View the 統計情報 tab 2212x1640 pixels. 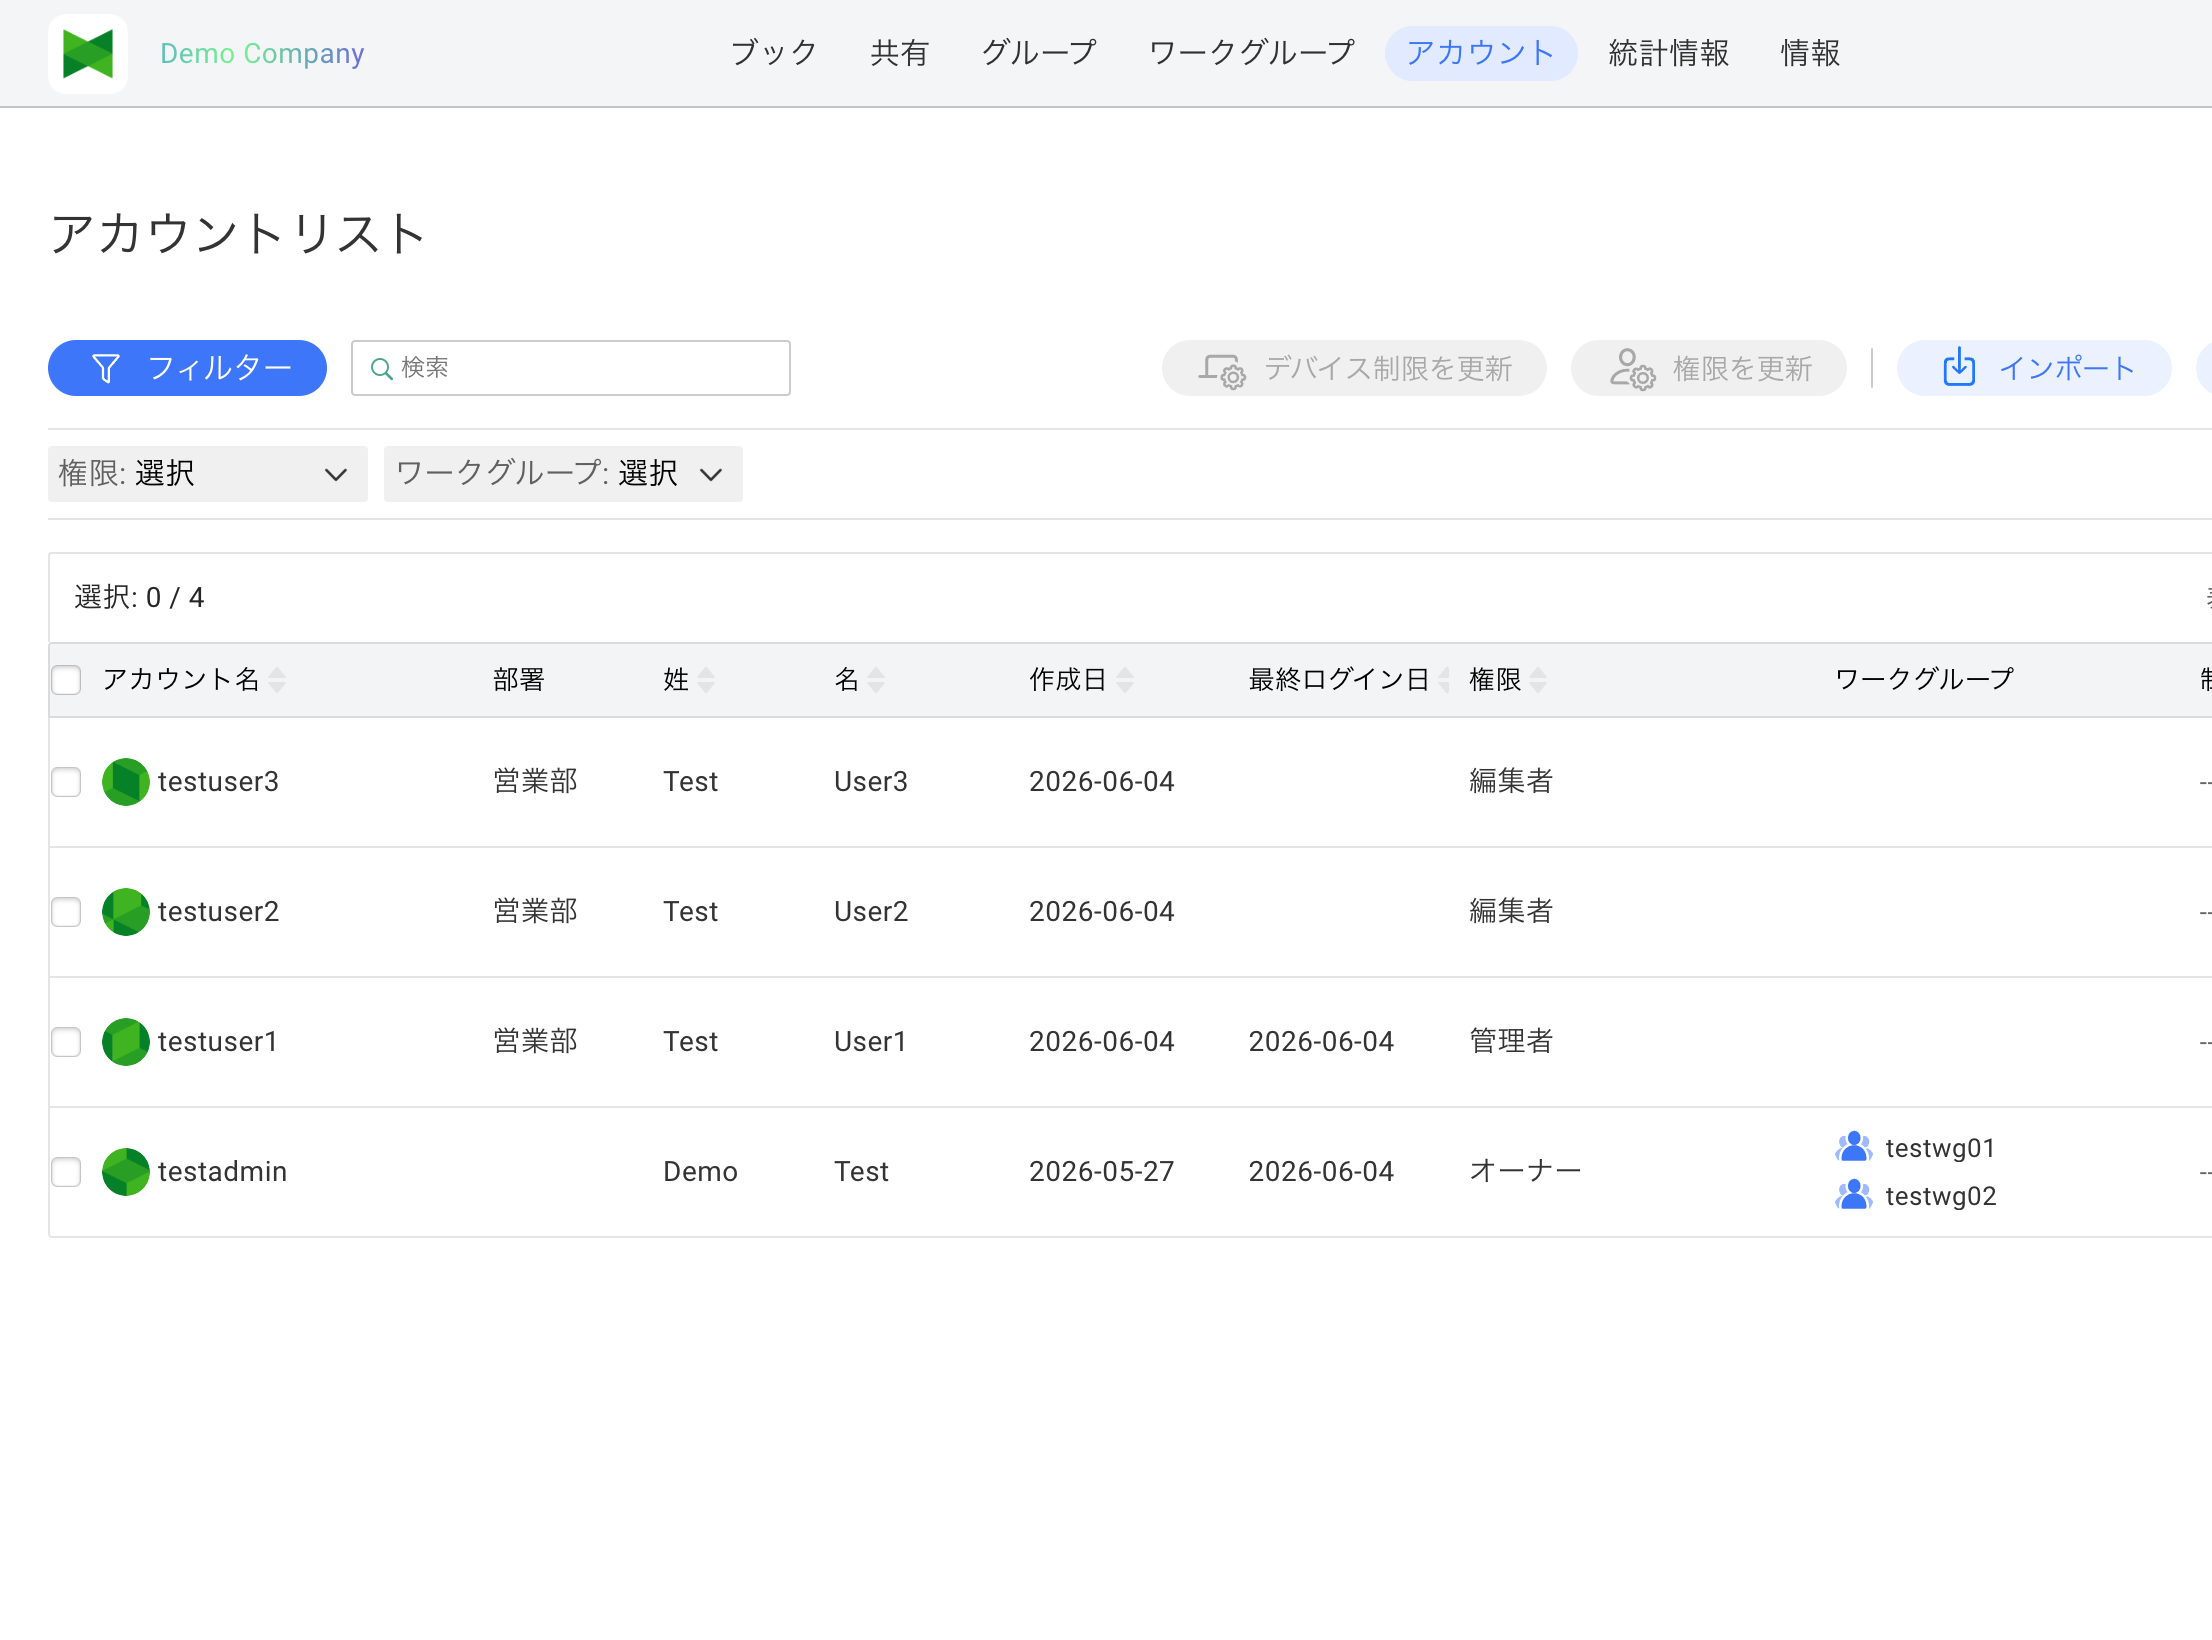coord(1668,53)
